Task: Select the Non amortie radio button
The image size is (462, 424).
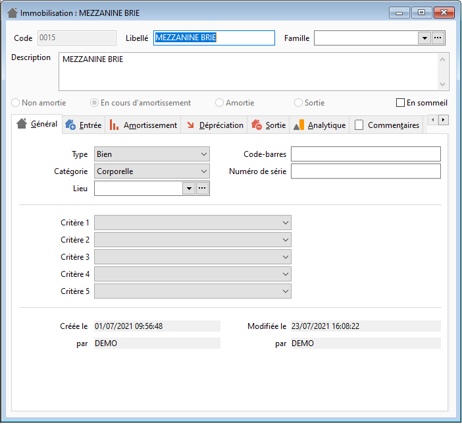Action: (15, 103)
